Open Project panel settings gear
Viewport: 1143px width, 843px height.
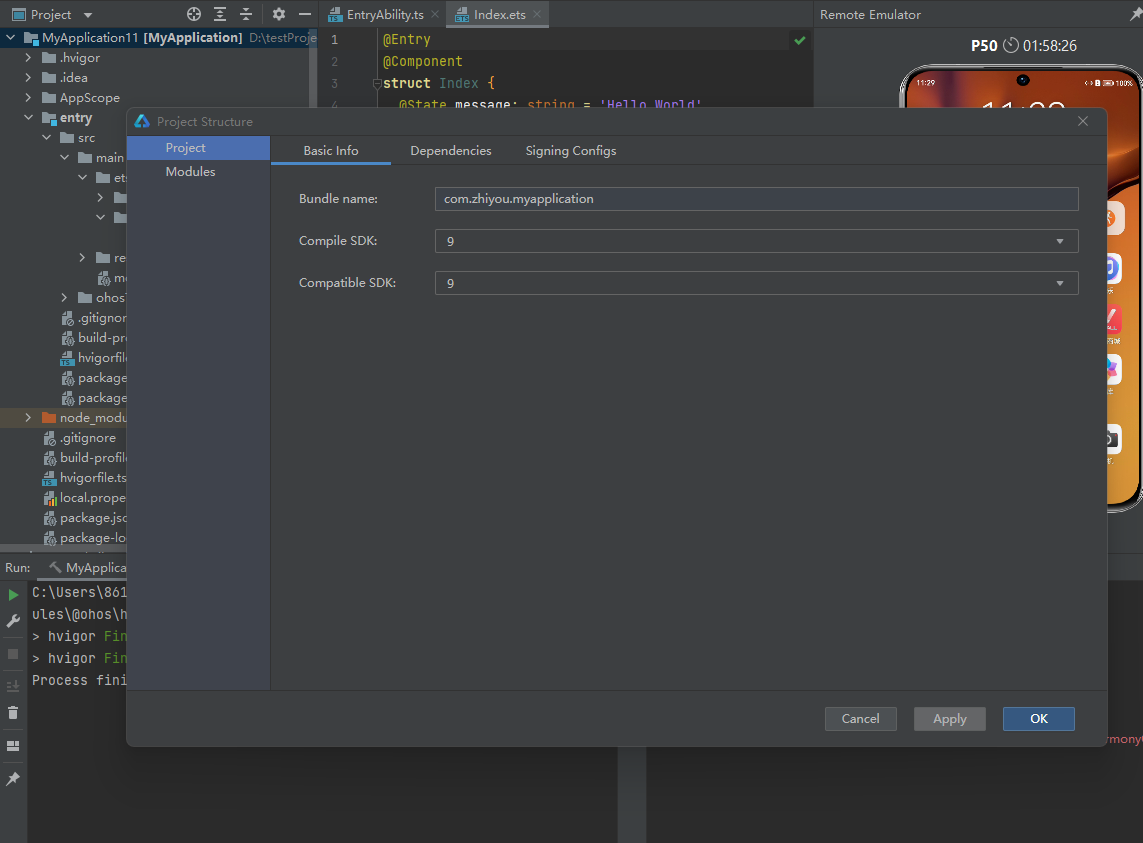point(278,14)
